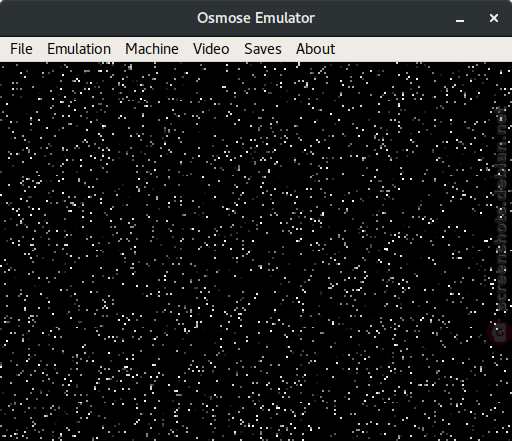Close the Osmose Emulator window

click(494, 18)
